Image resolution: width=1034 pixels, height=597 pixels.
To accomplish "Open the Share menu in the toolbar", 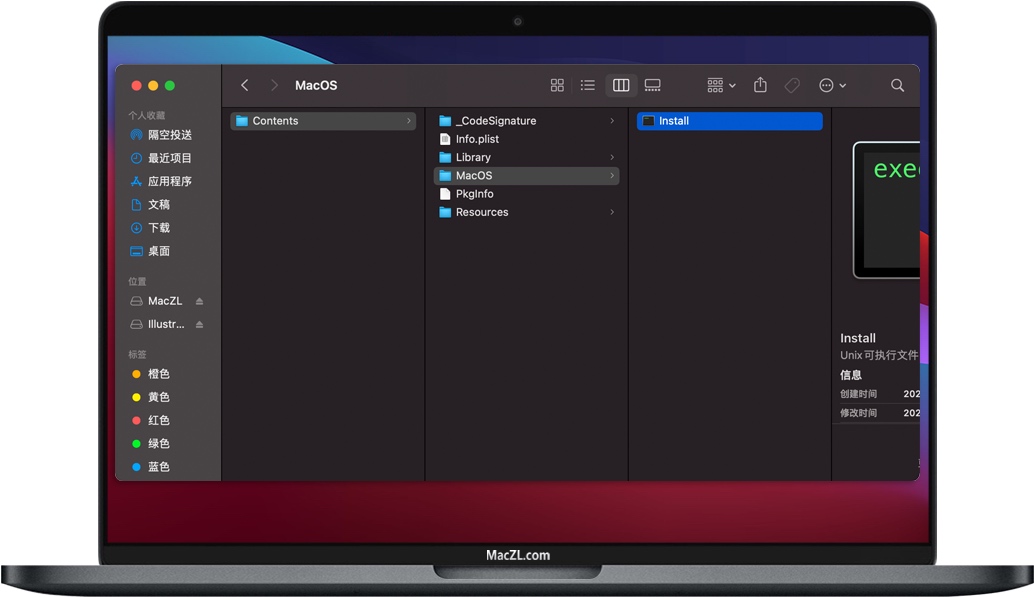I will point(760,85).
